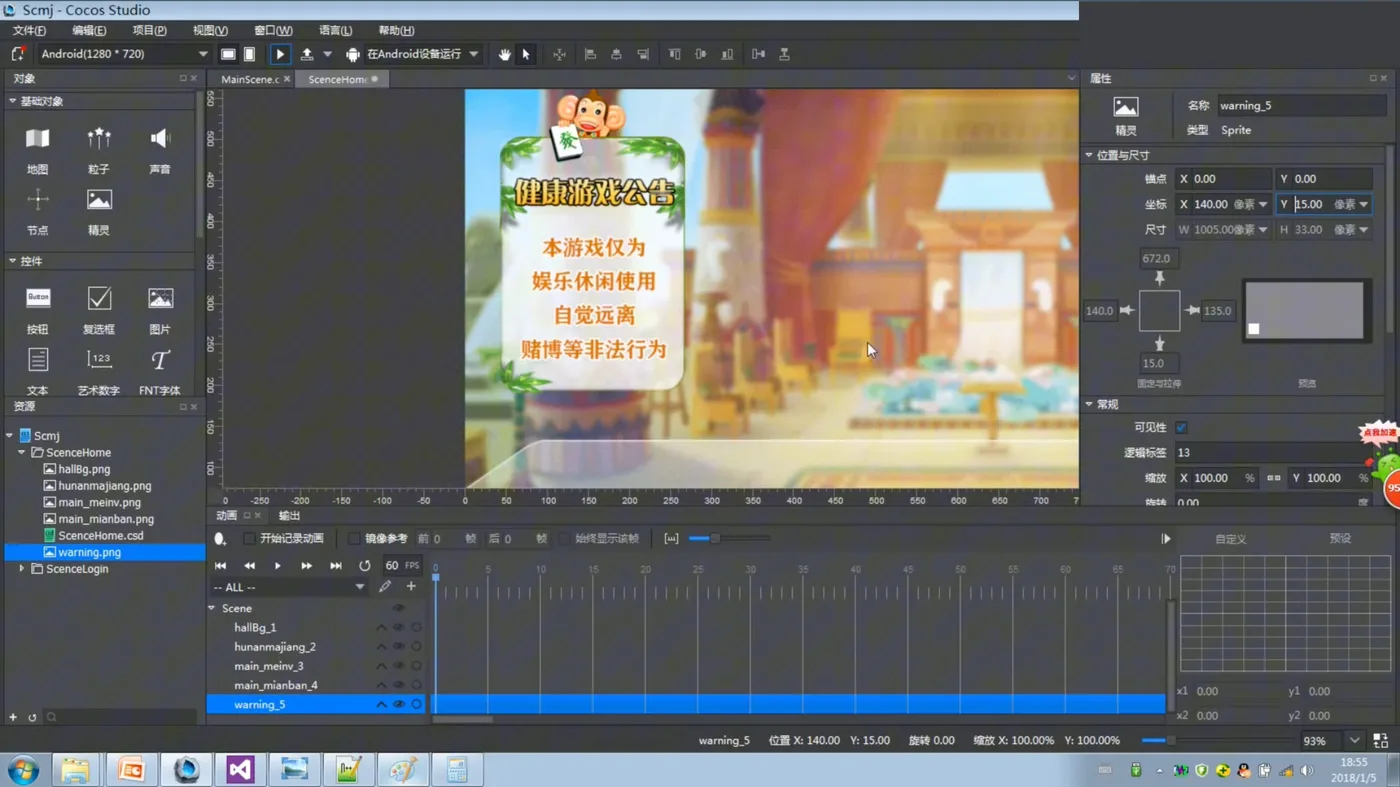Screen dimensions: 1400x787
Task: Toggle eye visibility for main_meinv_3 layer
Action: pos(398,666)
